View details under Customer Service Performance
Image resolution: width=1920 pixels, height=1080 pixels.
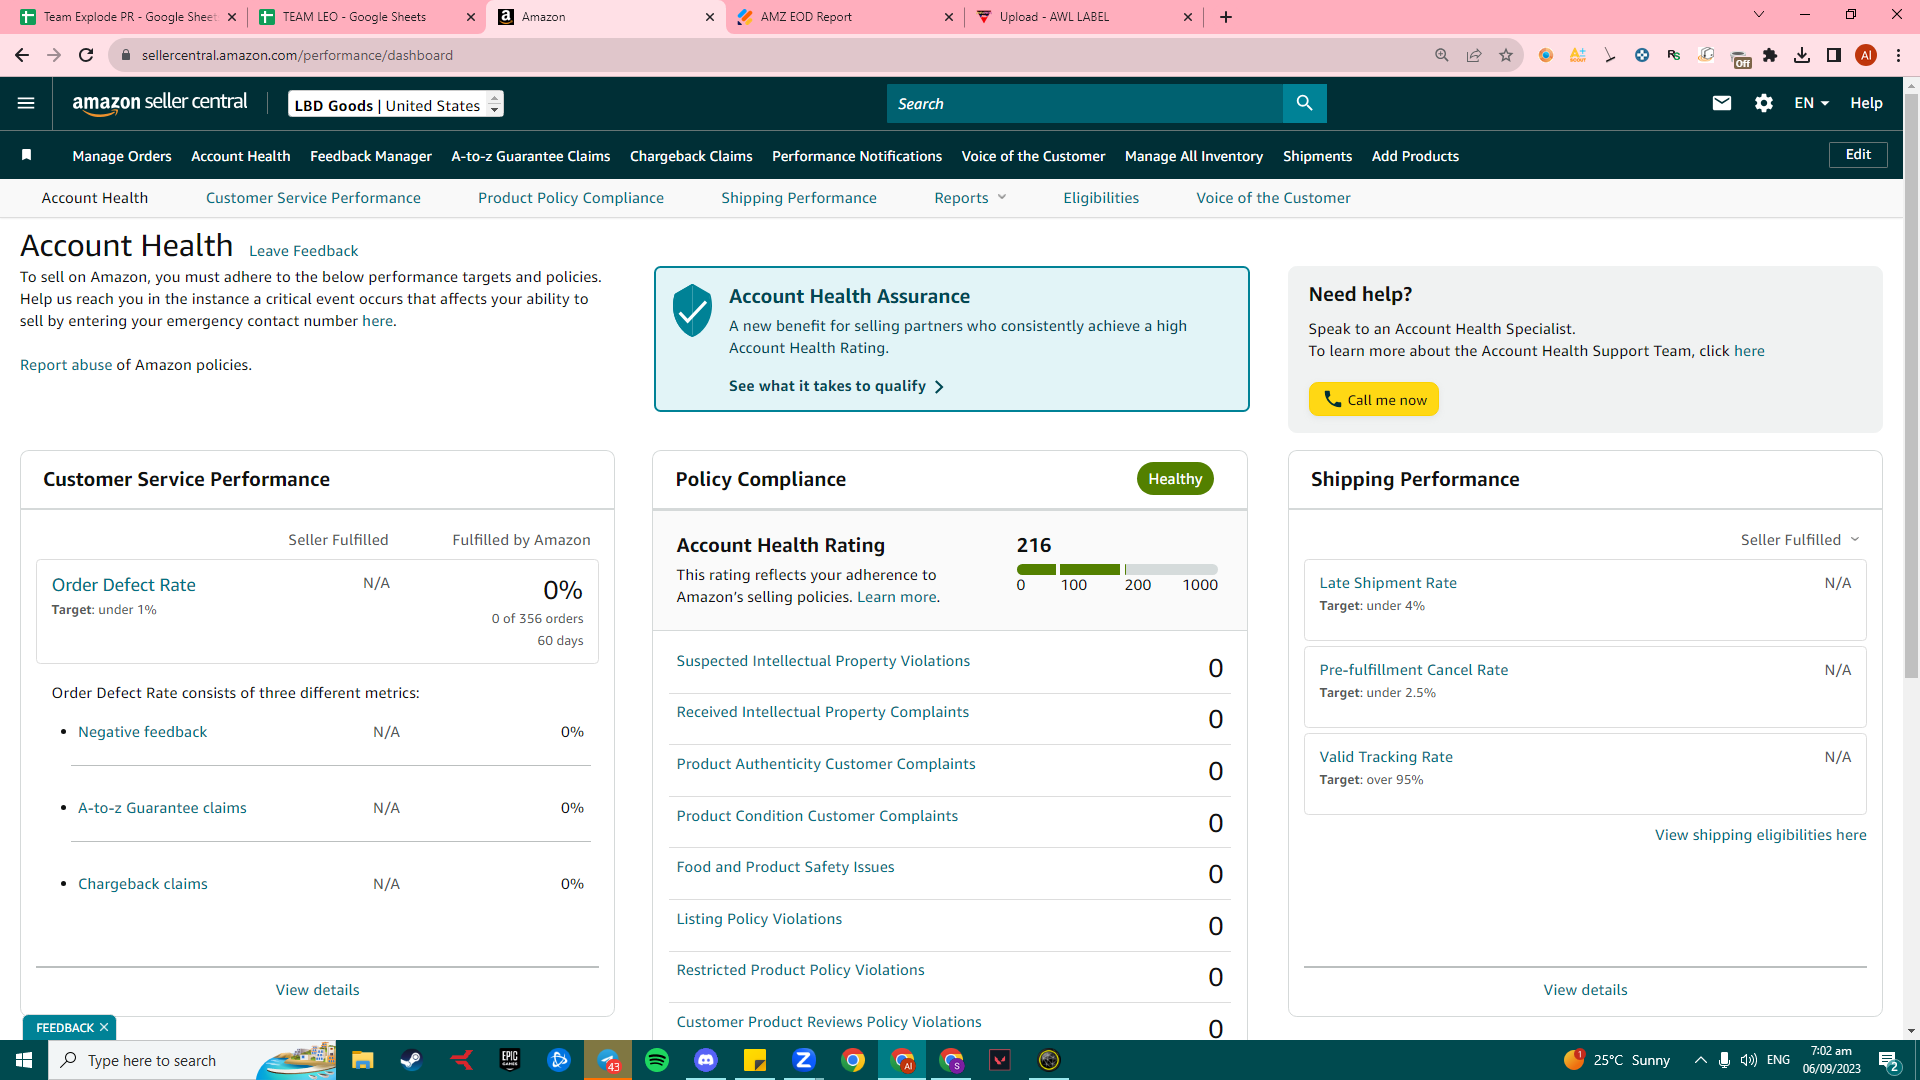point(317,990)
